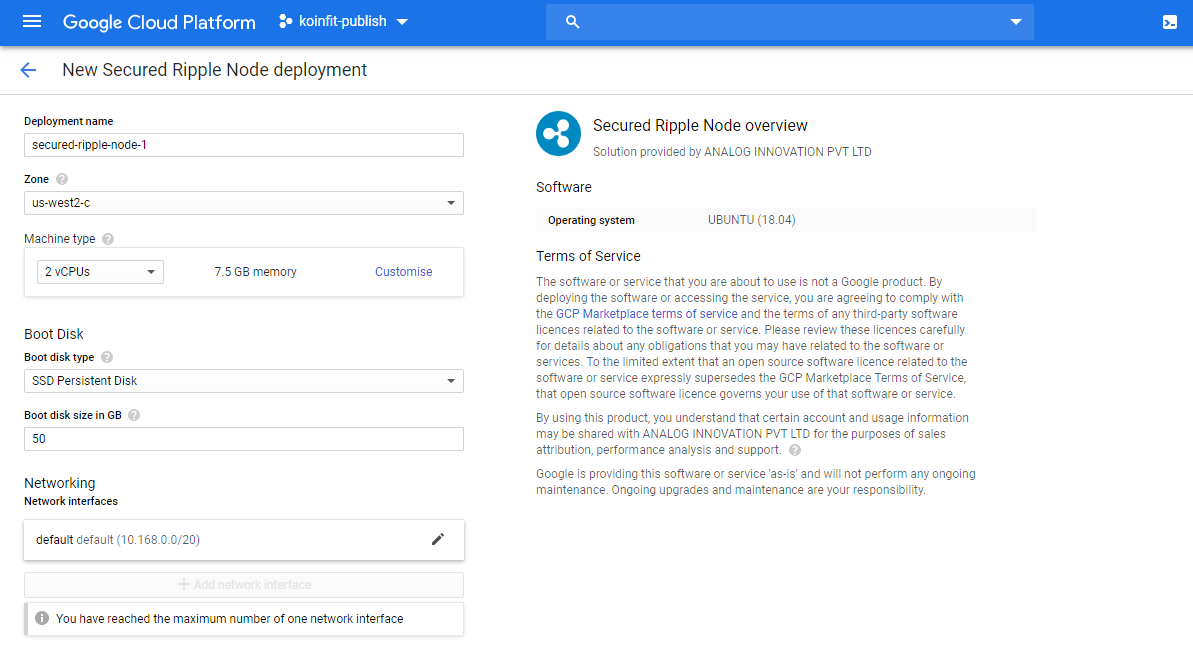Activate Cloud Shell icon in top bar
This screenshot has height=646, width=1193.
1169,22
